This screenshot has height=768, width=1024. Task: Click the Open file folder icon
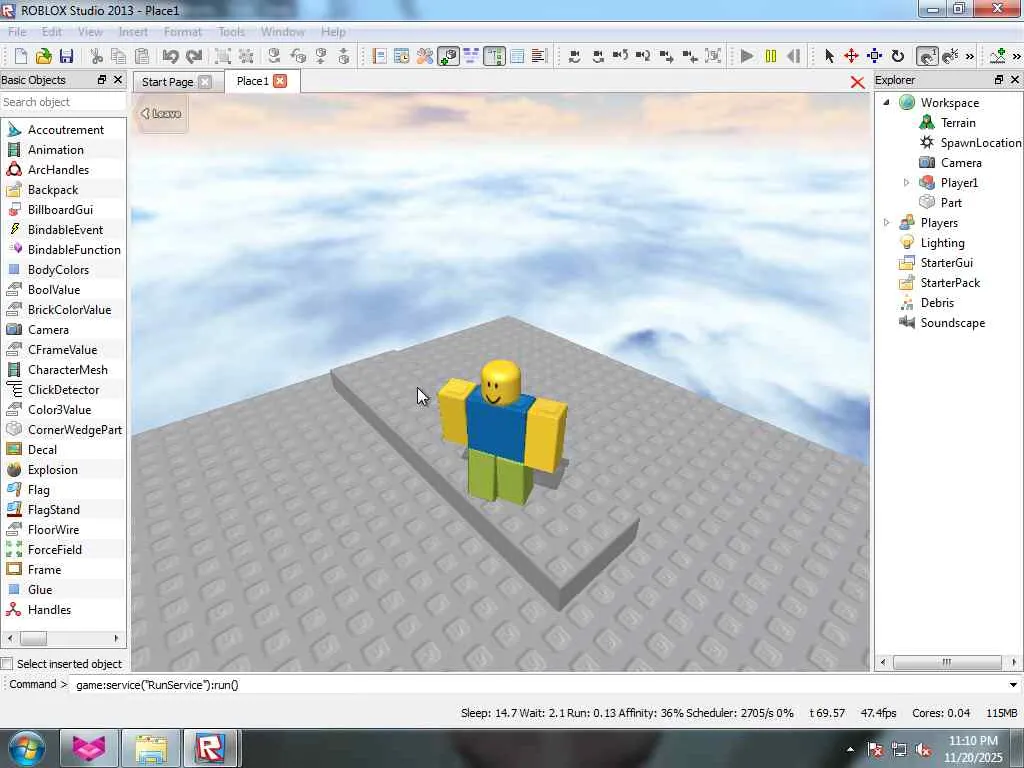(43, 56)
